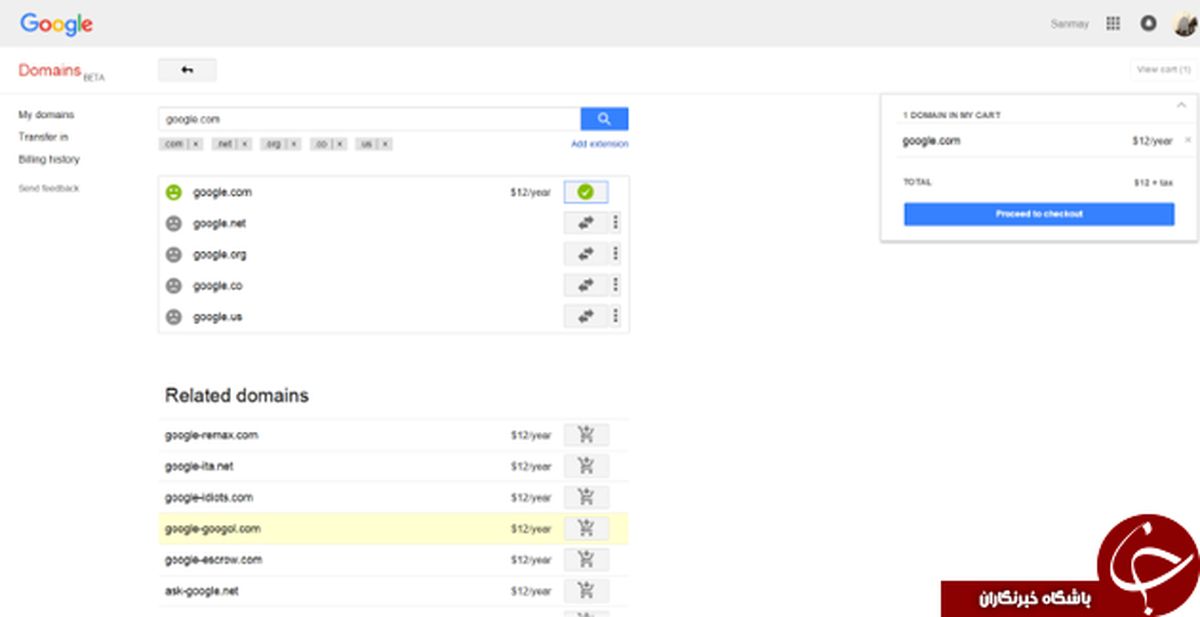Screen dimensions: 1200x617
Task: Click Send feedback link
Action: click(49, 188)
